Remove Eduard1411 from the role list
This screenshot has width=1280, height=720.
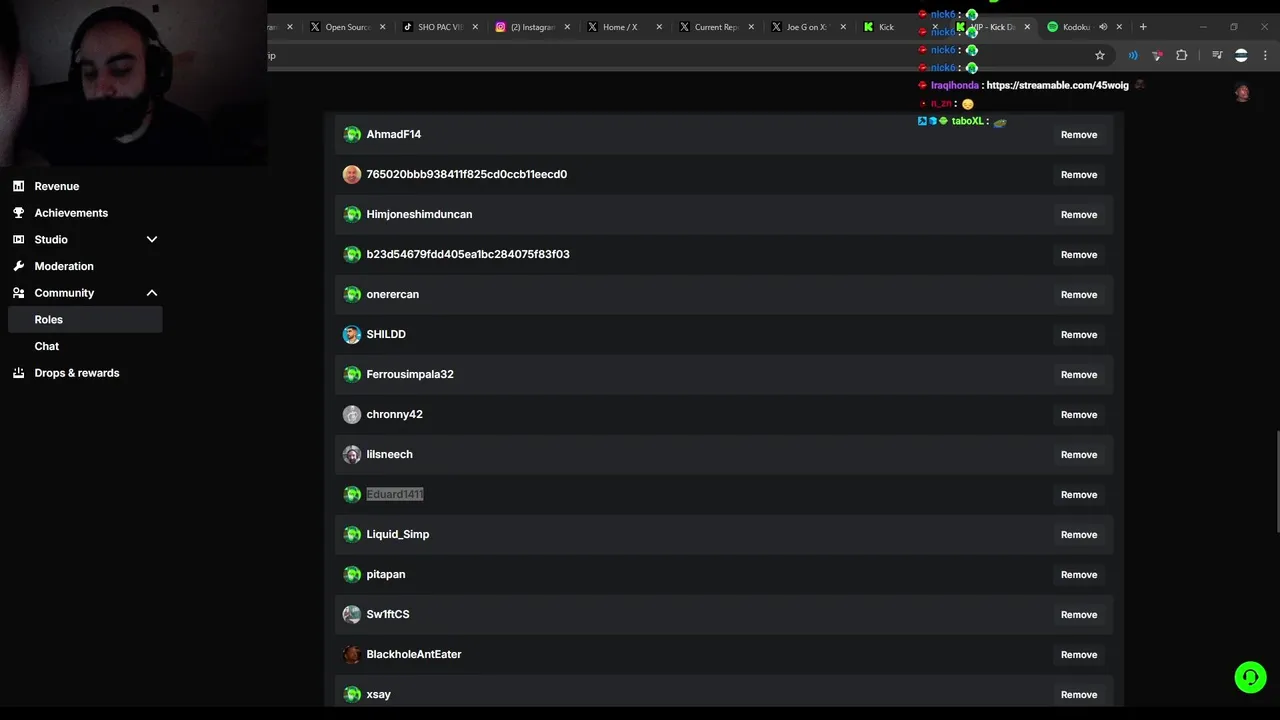point(1078,495)
